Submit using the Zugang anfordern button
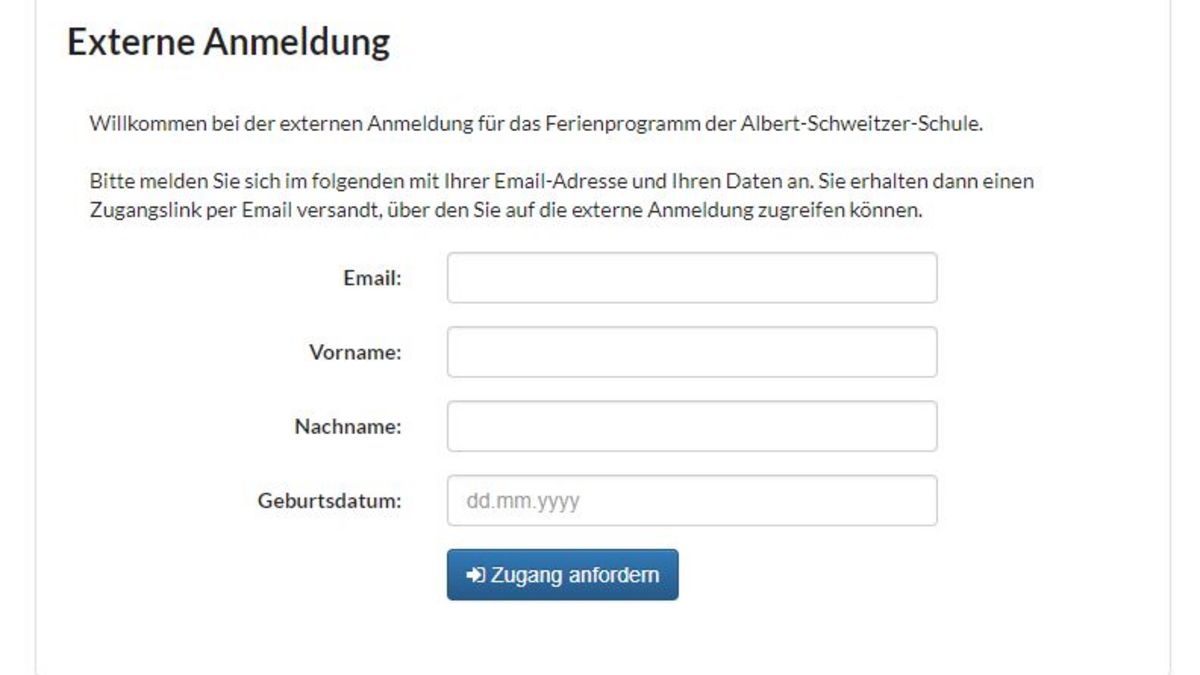Screen dimensions: 1200x675 [562, 575]
